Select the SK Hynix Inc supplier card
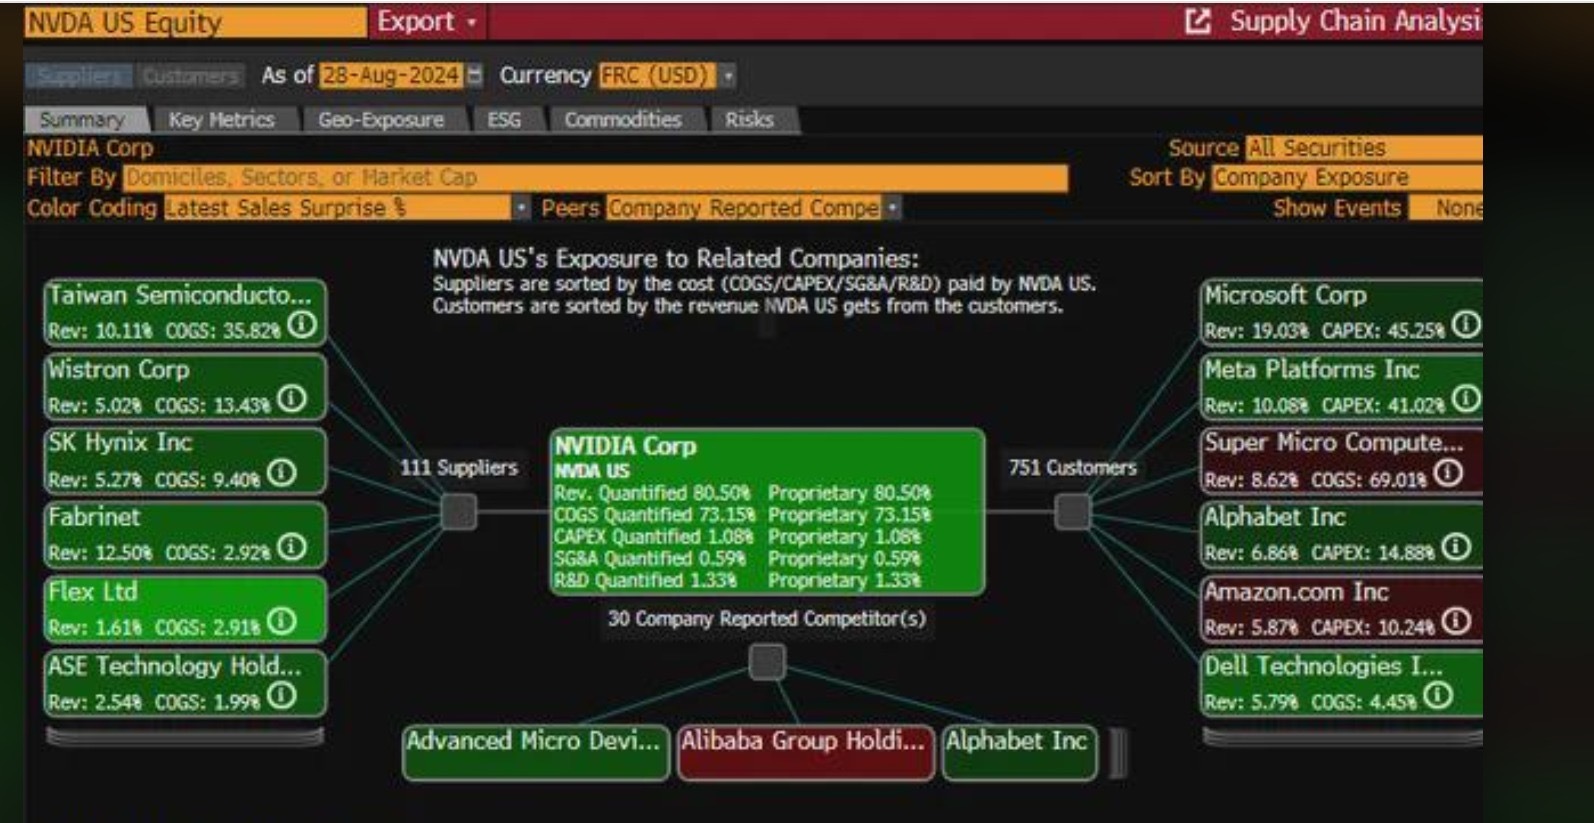The width and height of the screenshot is (1594, 823). [185, 460]
